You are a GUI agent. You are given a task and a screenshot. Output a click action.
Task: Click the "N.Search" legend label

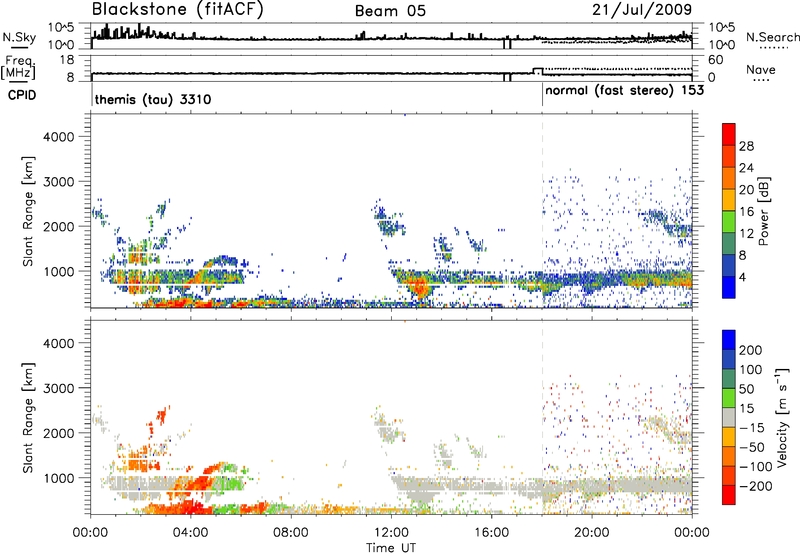(772, 37)
